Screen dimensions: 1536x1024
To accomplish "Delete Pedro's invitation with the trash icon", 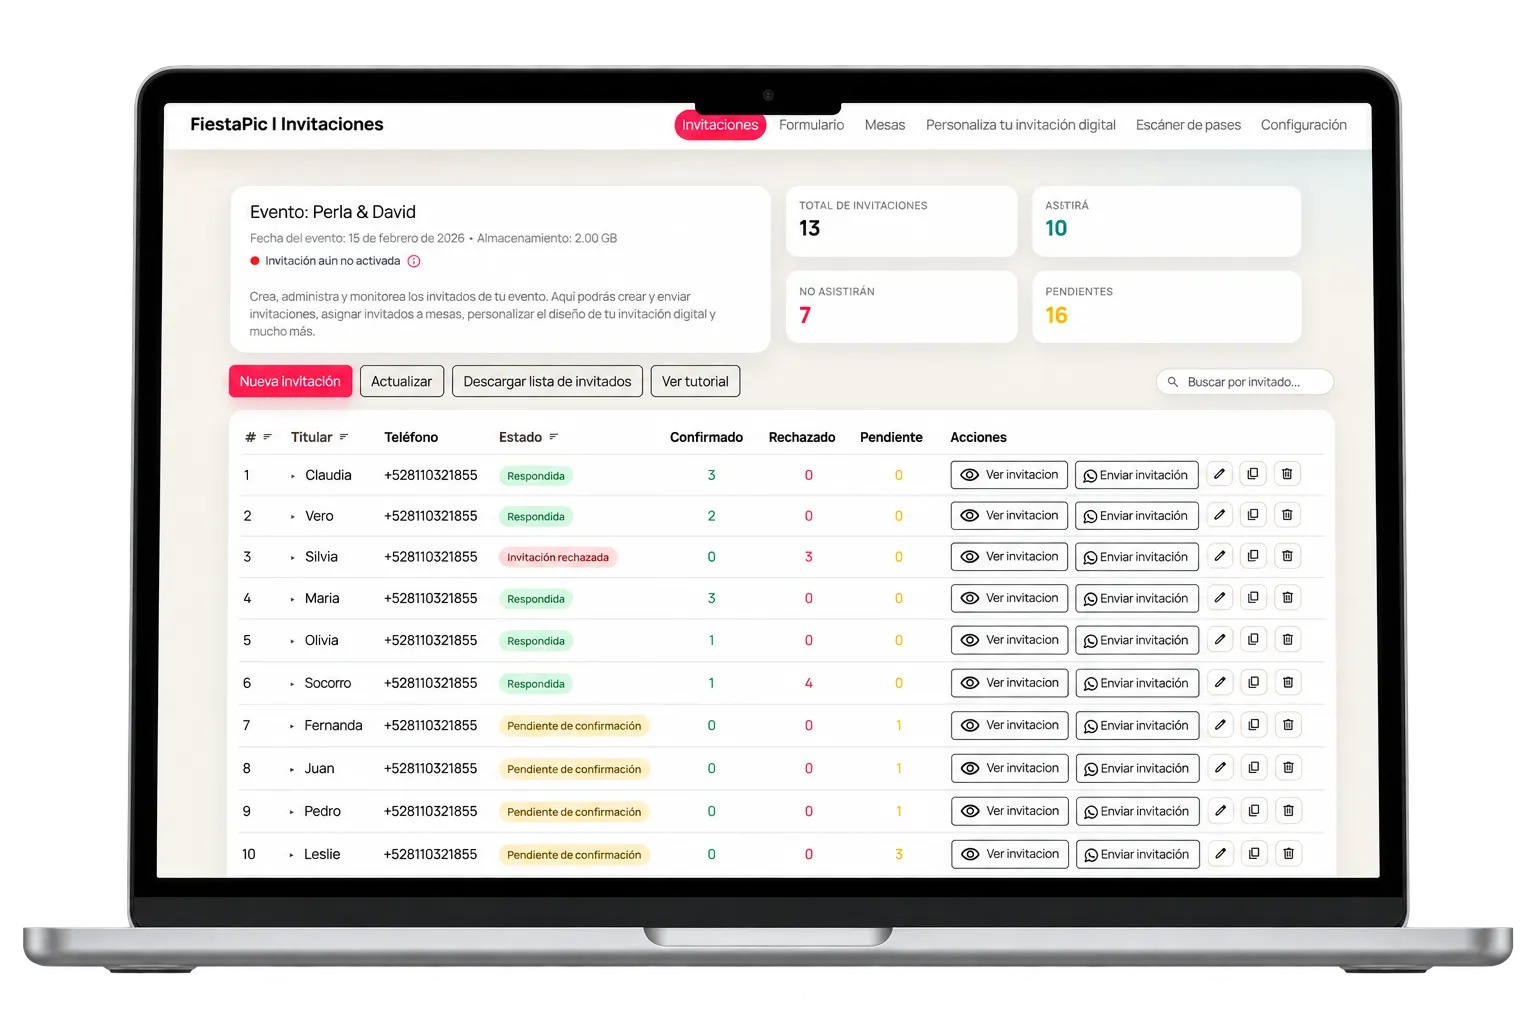I will click(x=1288, y=811).
